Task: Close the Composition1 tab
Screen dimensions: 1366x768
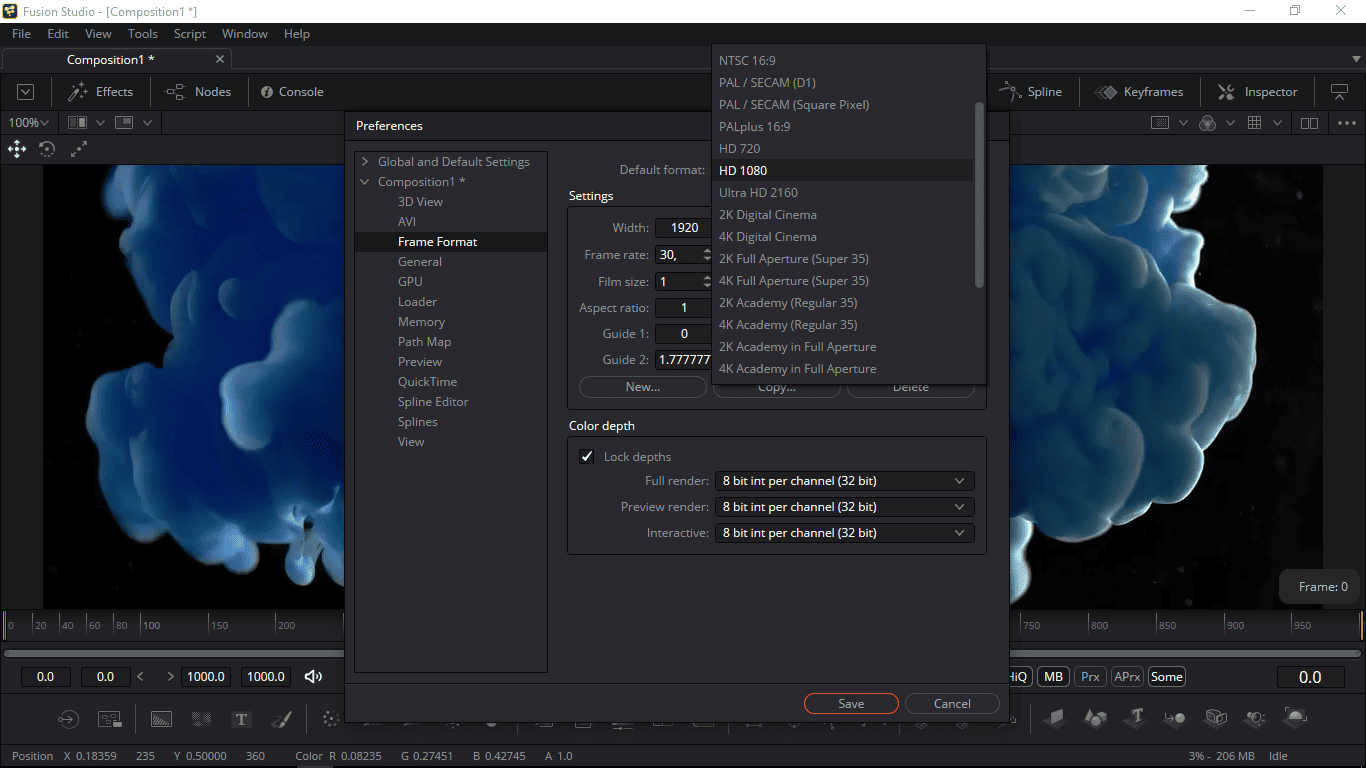Action: coord(220,60)
